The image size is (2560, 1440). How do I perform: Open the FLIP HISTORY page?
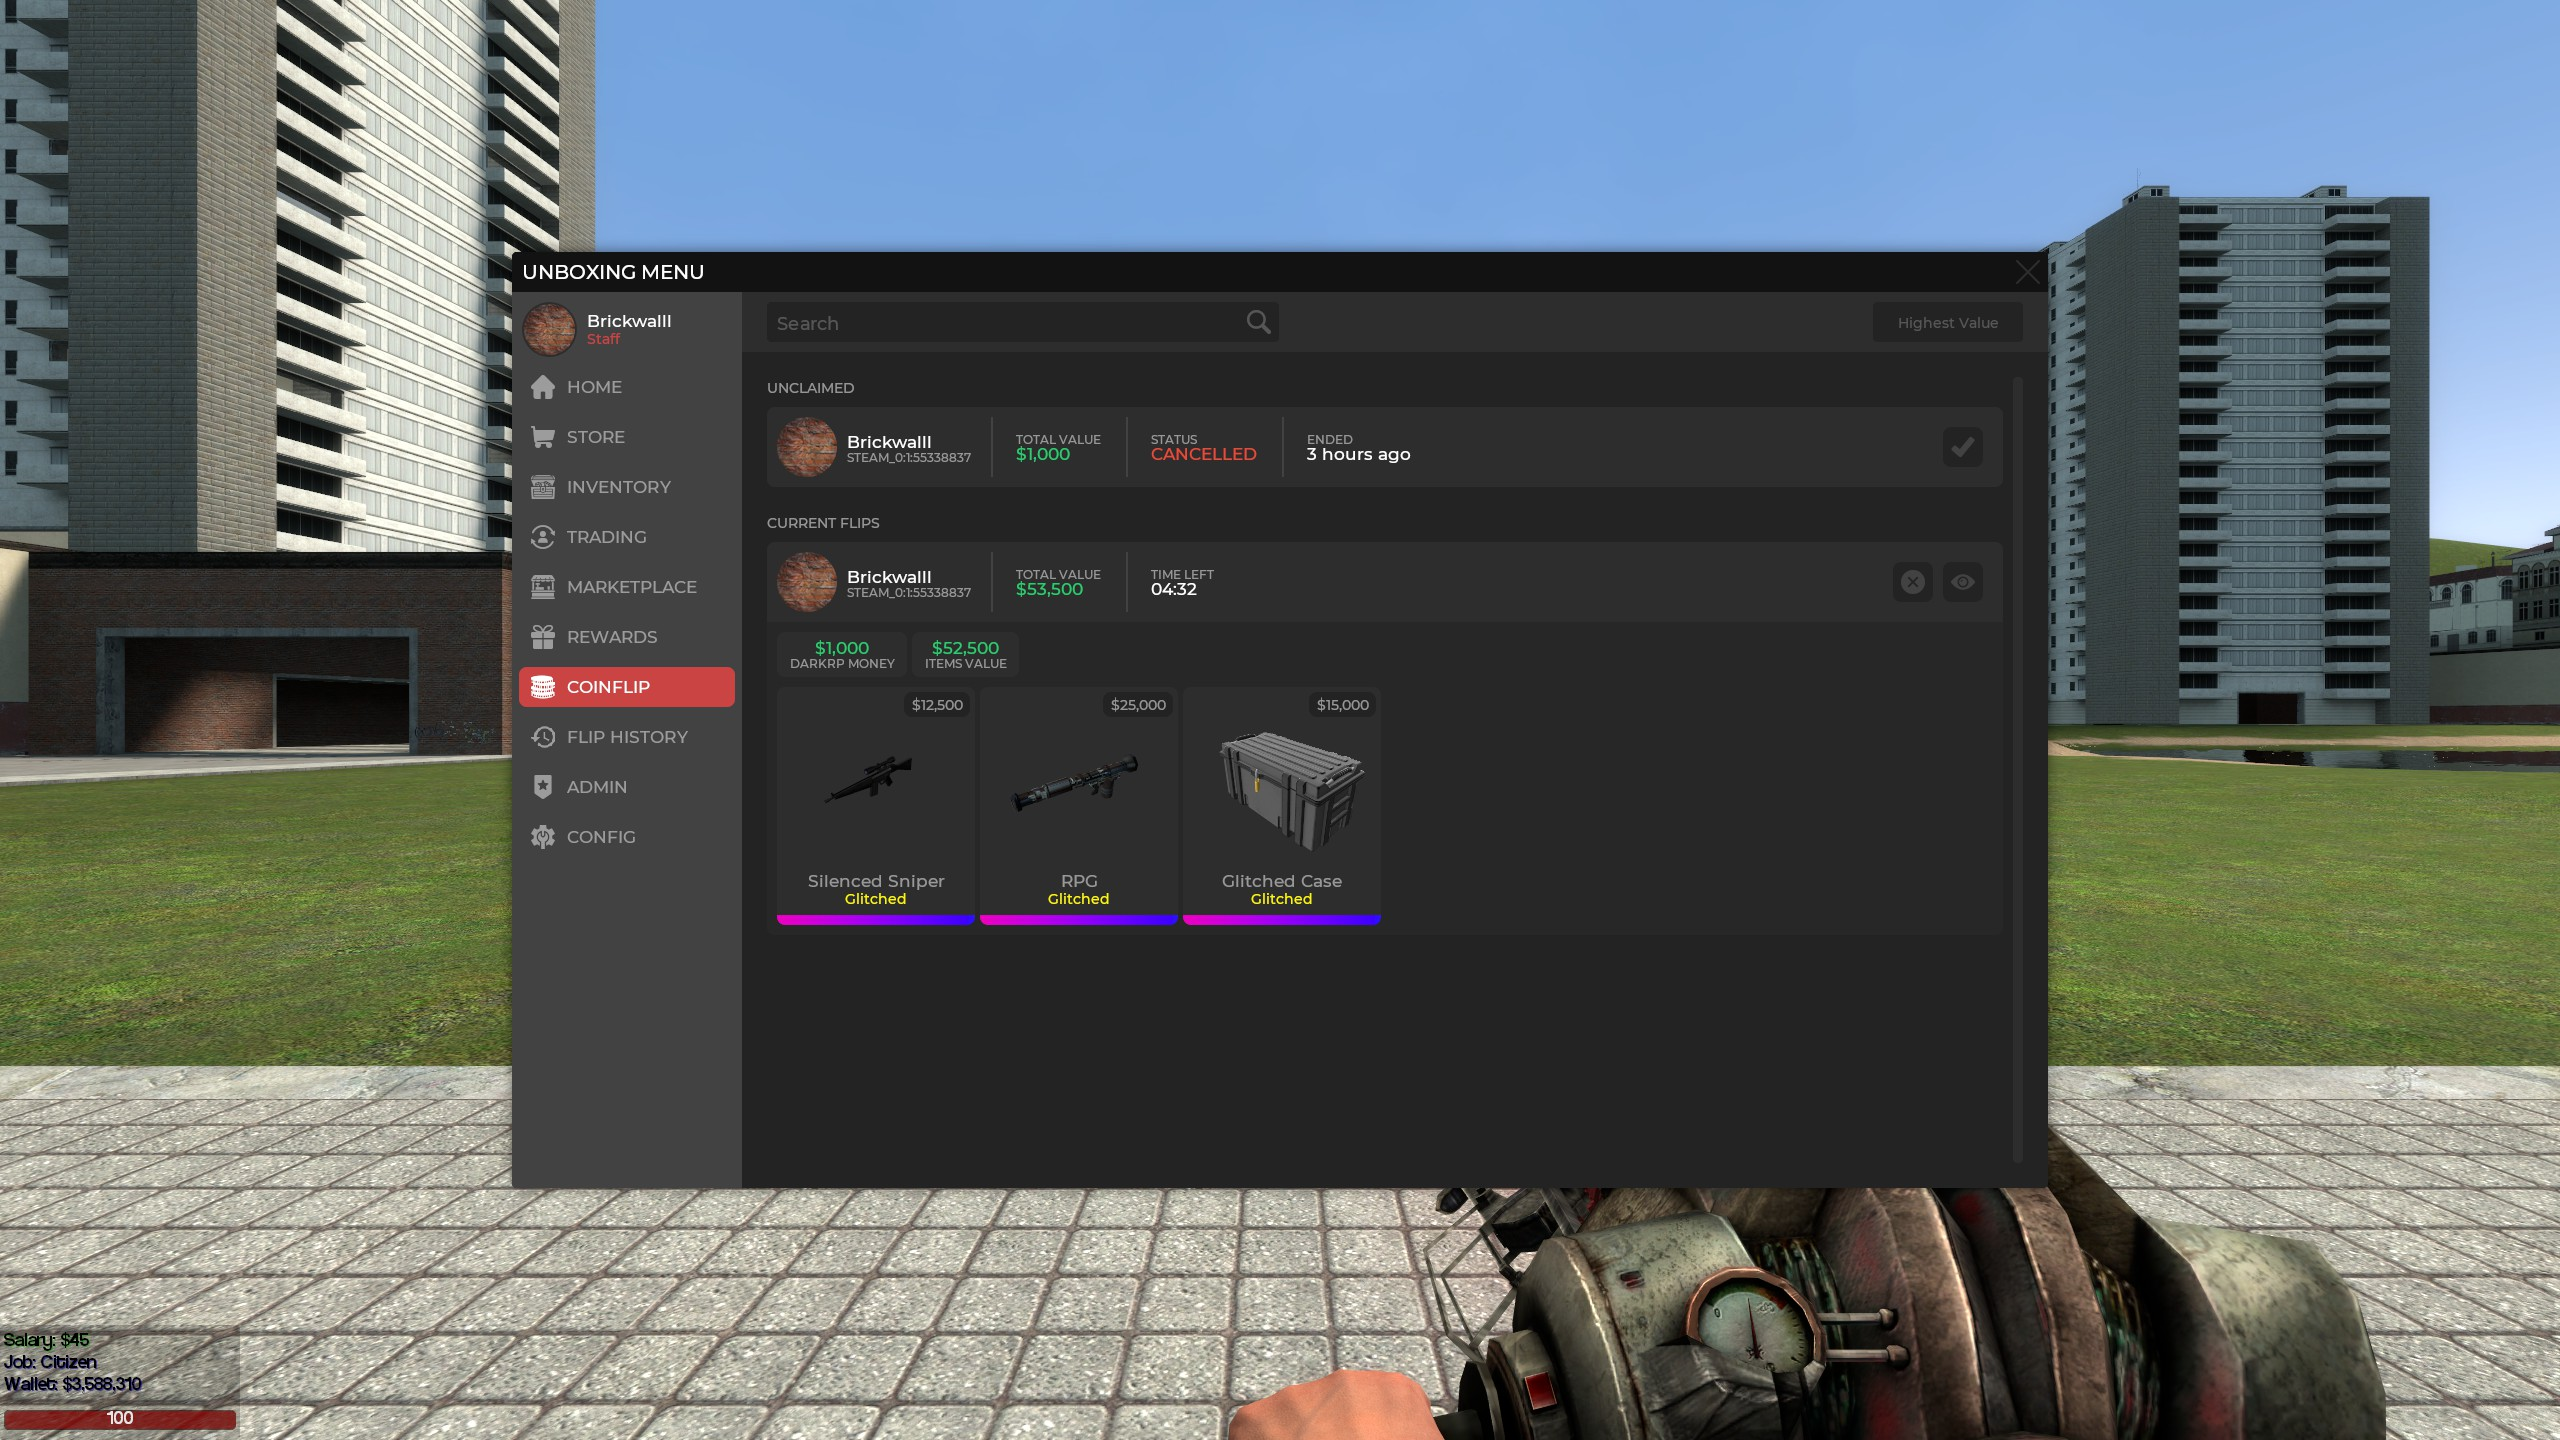(627, 737)
